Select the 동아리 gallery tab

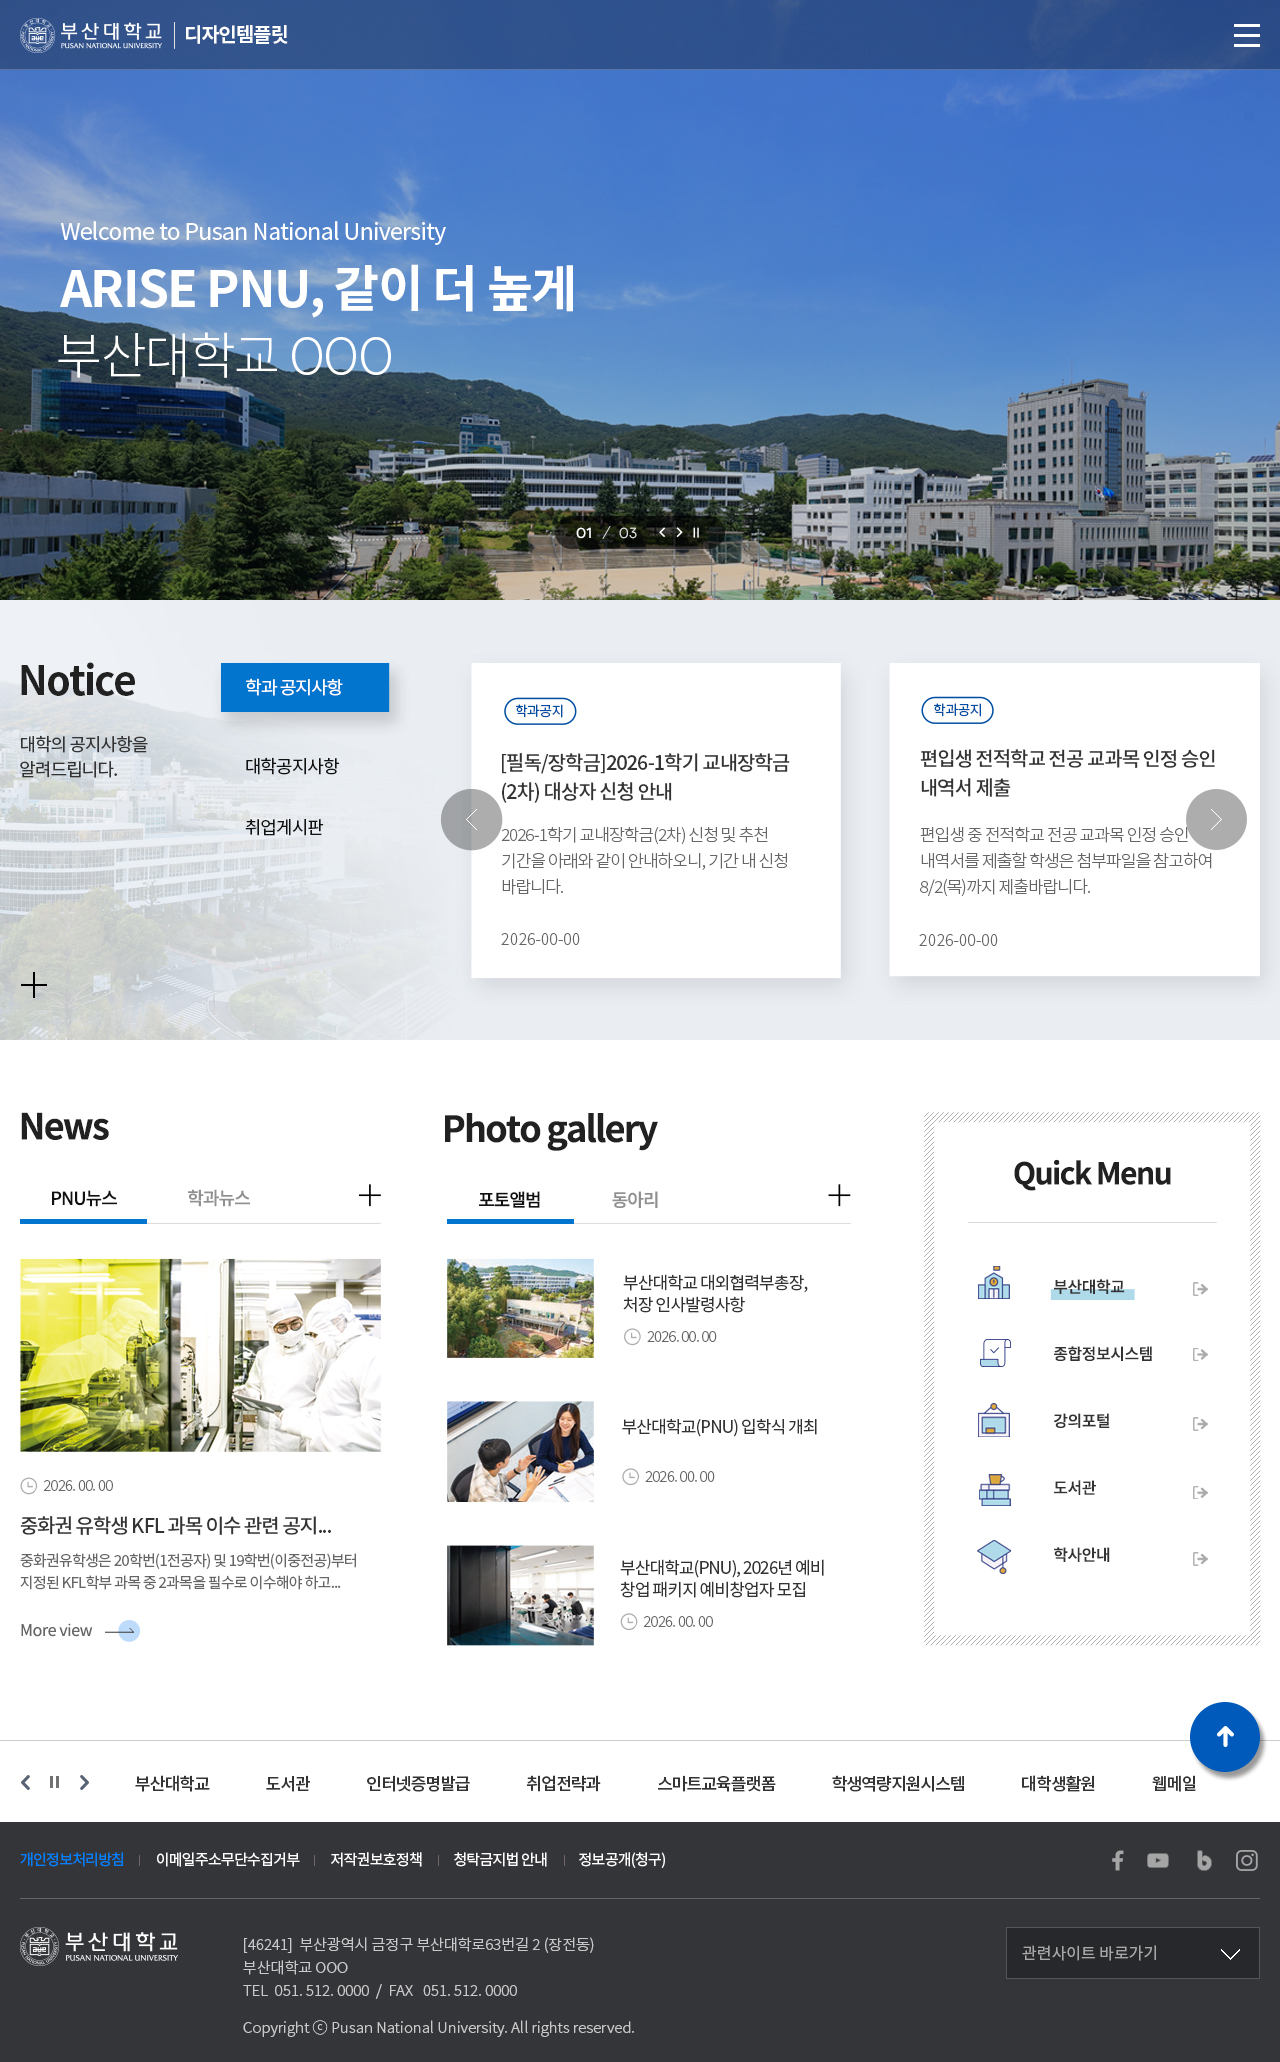point(635,1200)
